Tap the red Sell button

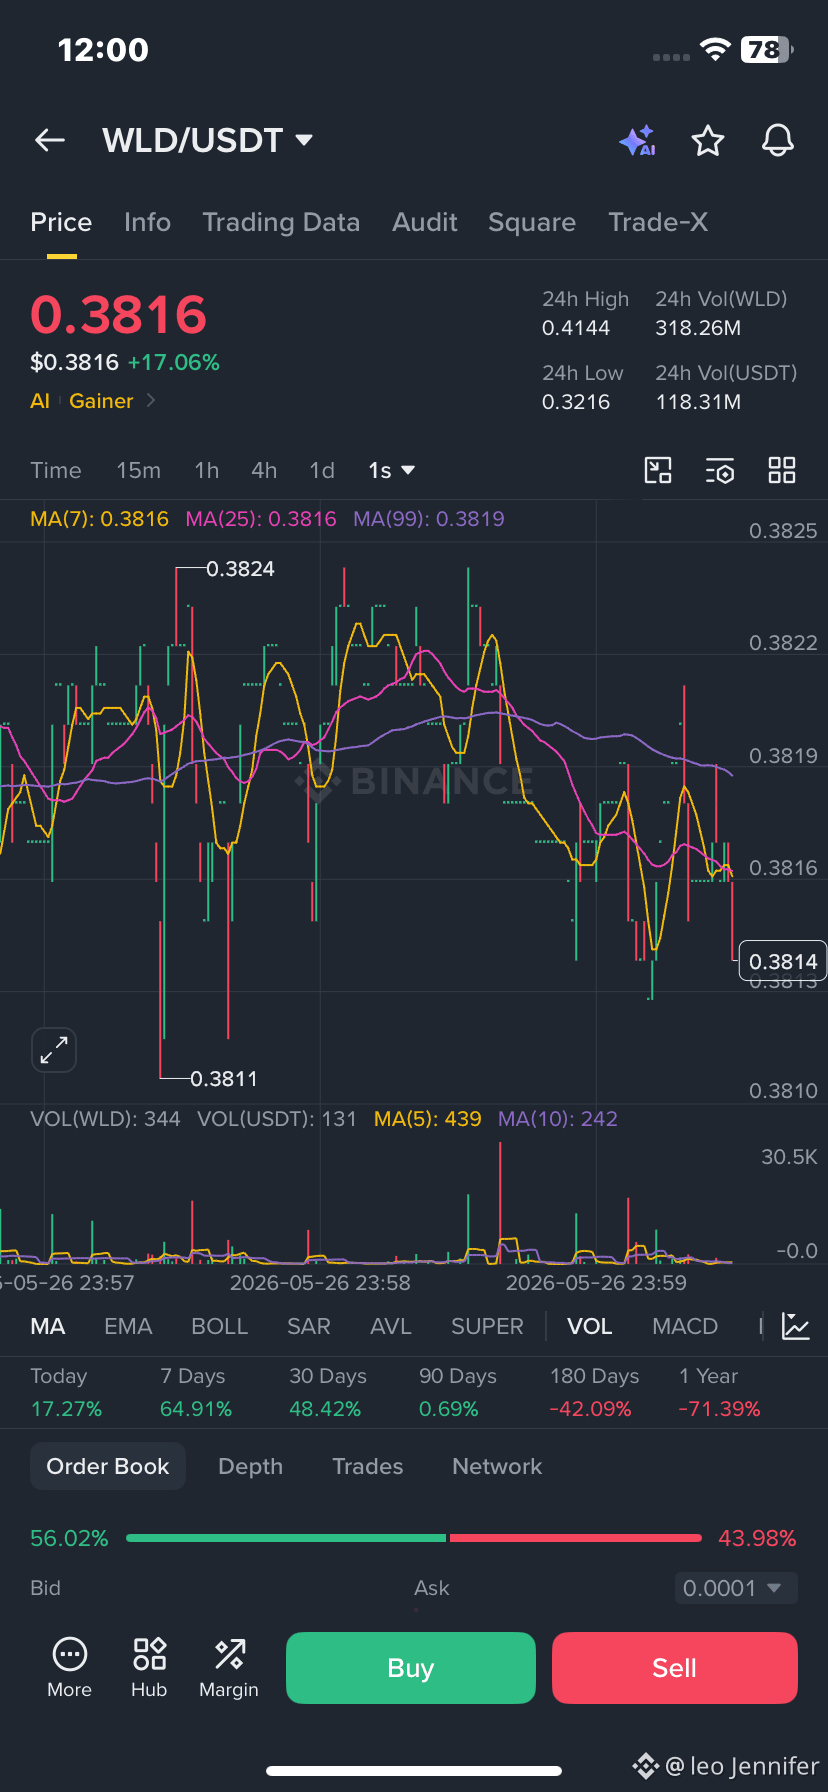click(x=675, y=1668)
